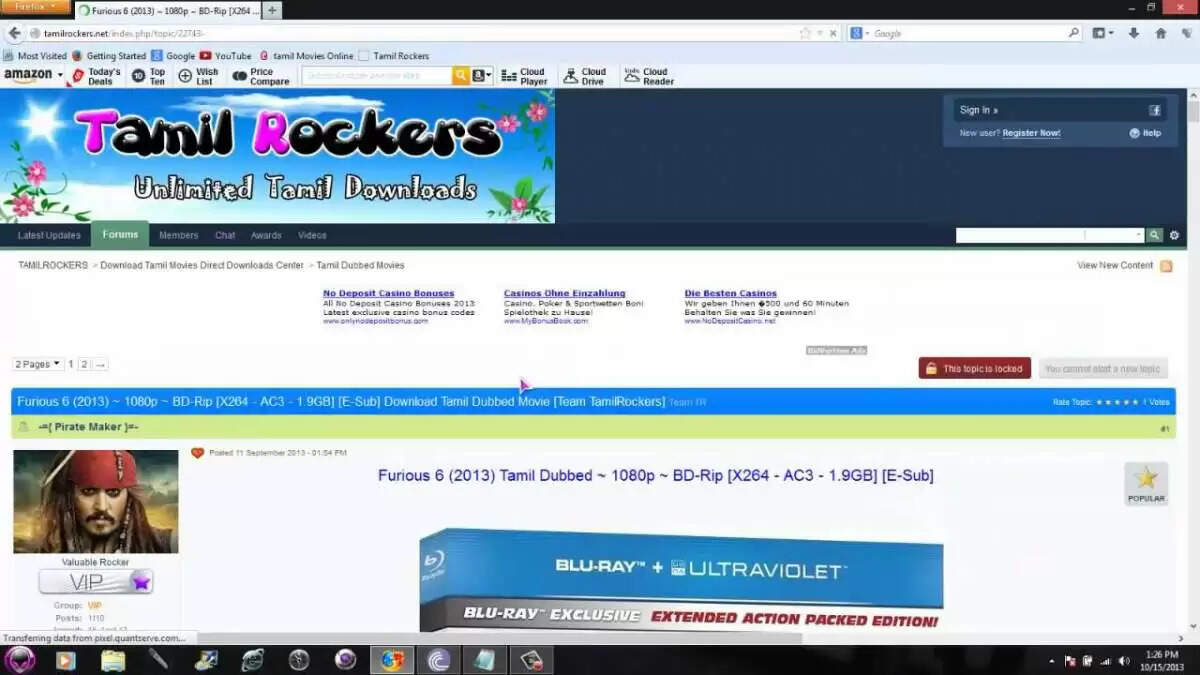1200x675 pixels.
Task: Open the browser search engine dropdown
Action: pyautogui.click(x=862, y=32)
